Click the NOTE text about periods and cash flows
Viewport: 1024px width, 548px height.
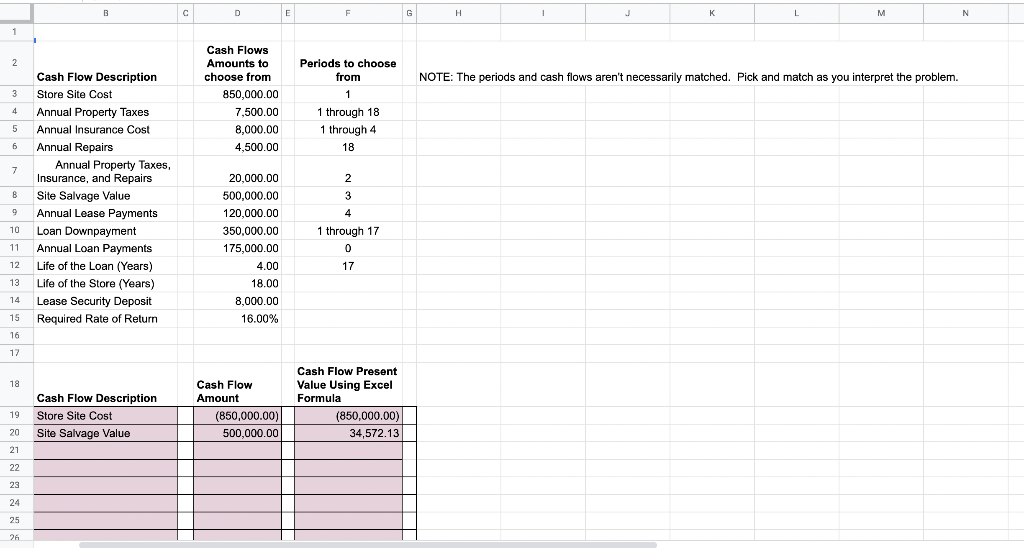688,77
